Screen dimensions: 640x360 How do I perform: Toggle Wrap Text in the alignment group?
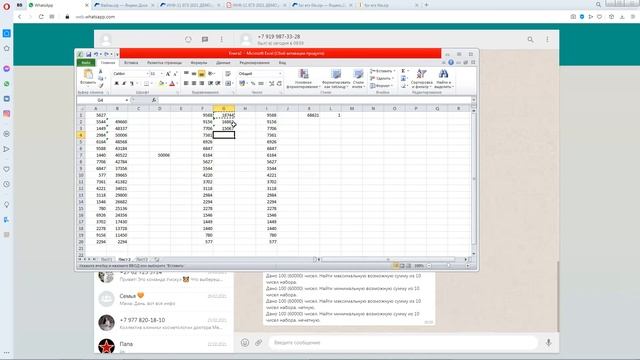coord(228,73)
